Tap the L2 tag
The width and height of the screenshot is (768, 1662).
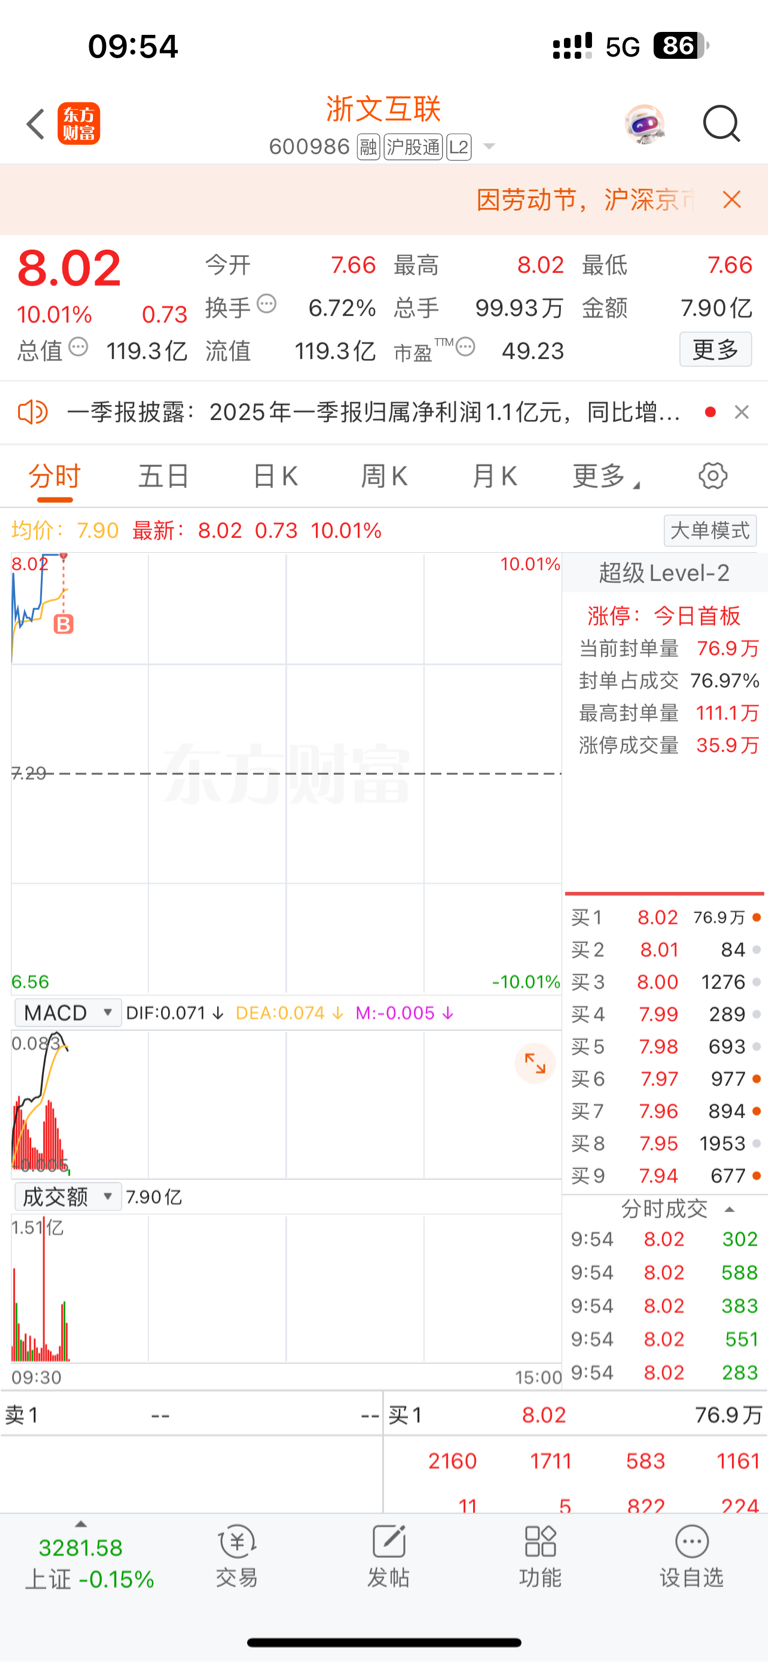click(459, 147)
